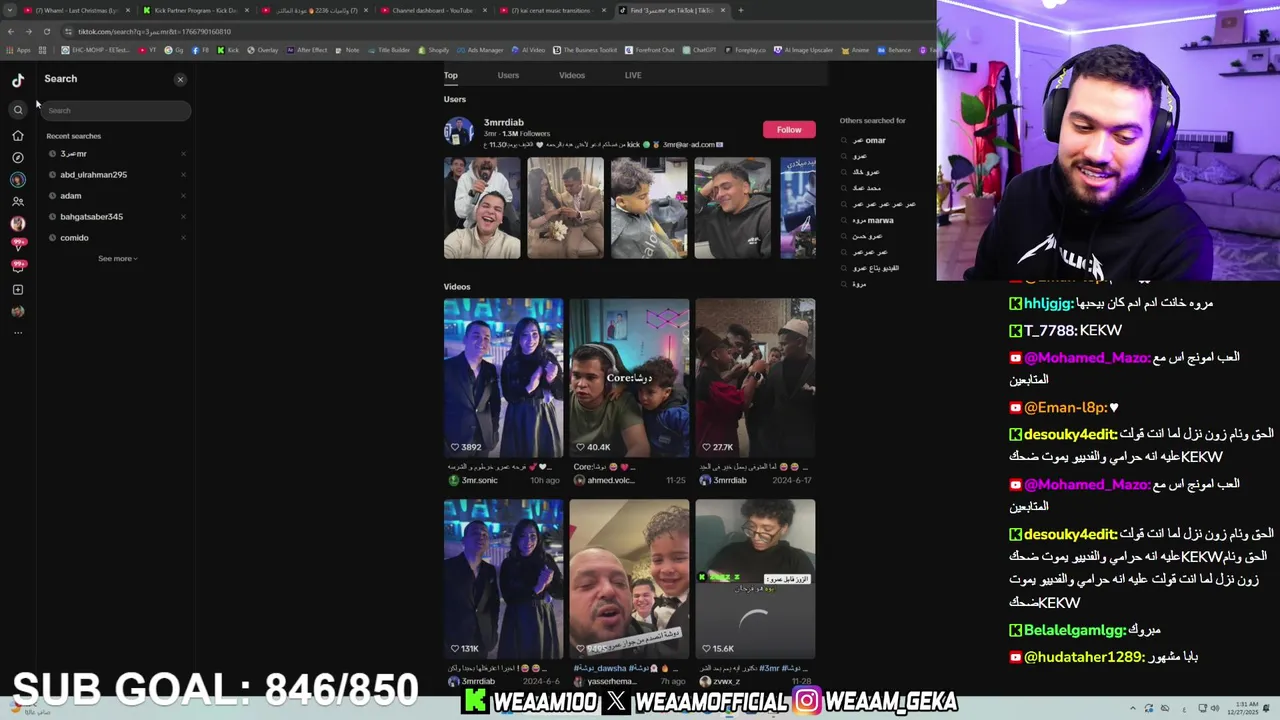Close the Search panel with the X button
The height and width of the screenshot is (720, 1280).
coord(180,79)
